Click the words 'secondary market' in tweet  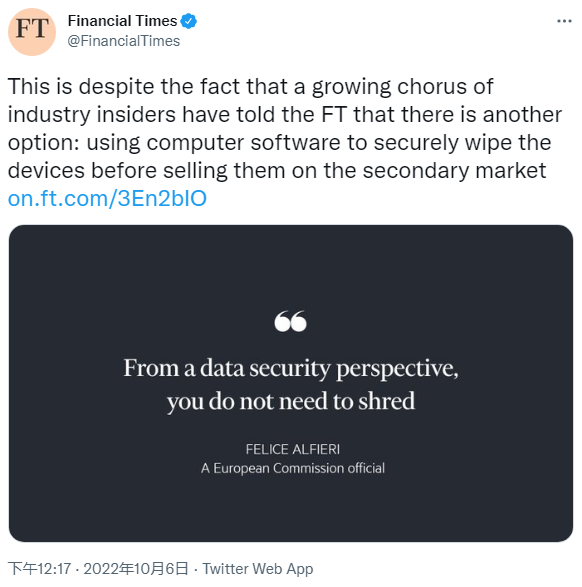coord(454,171)
